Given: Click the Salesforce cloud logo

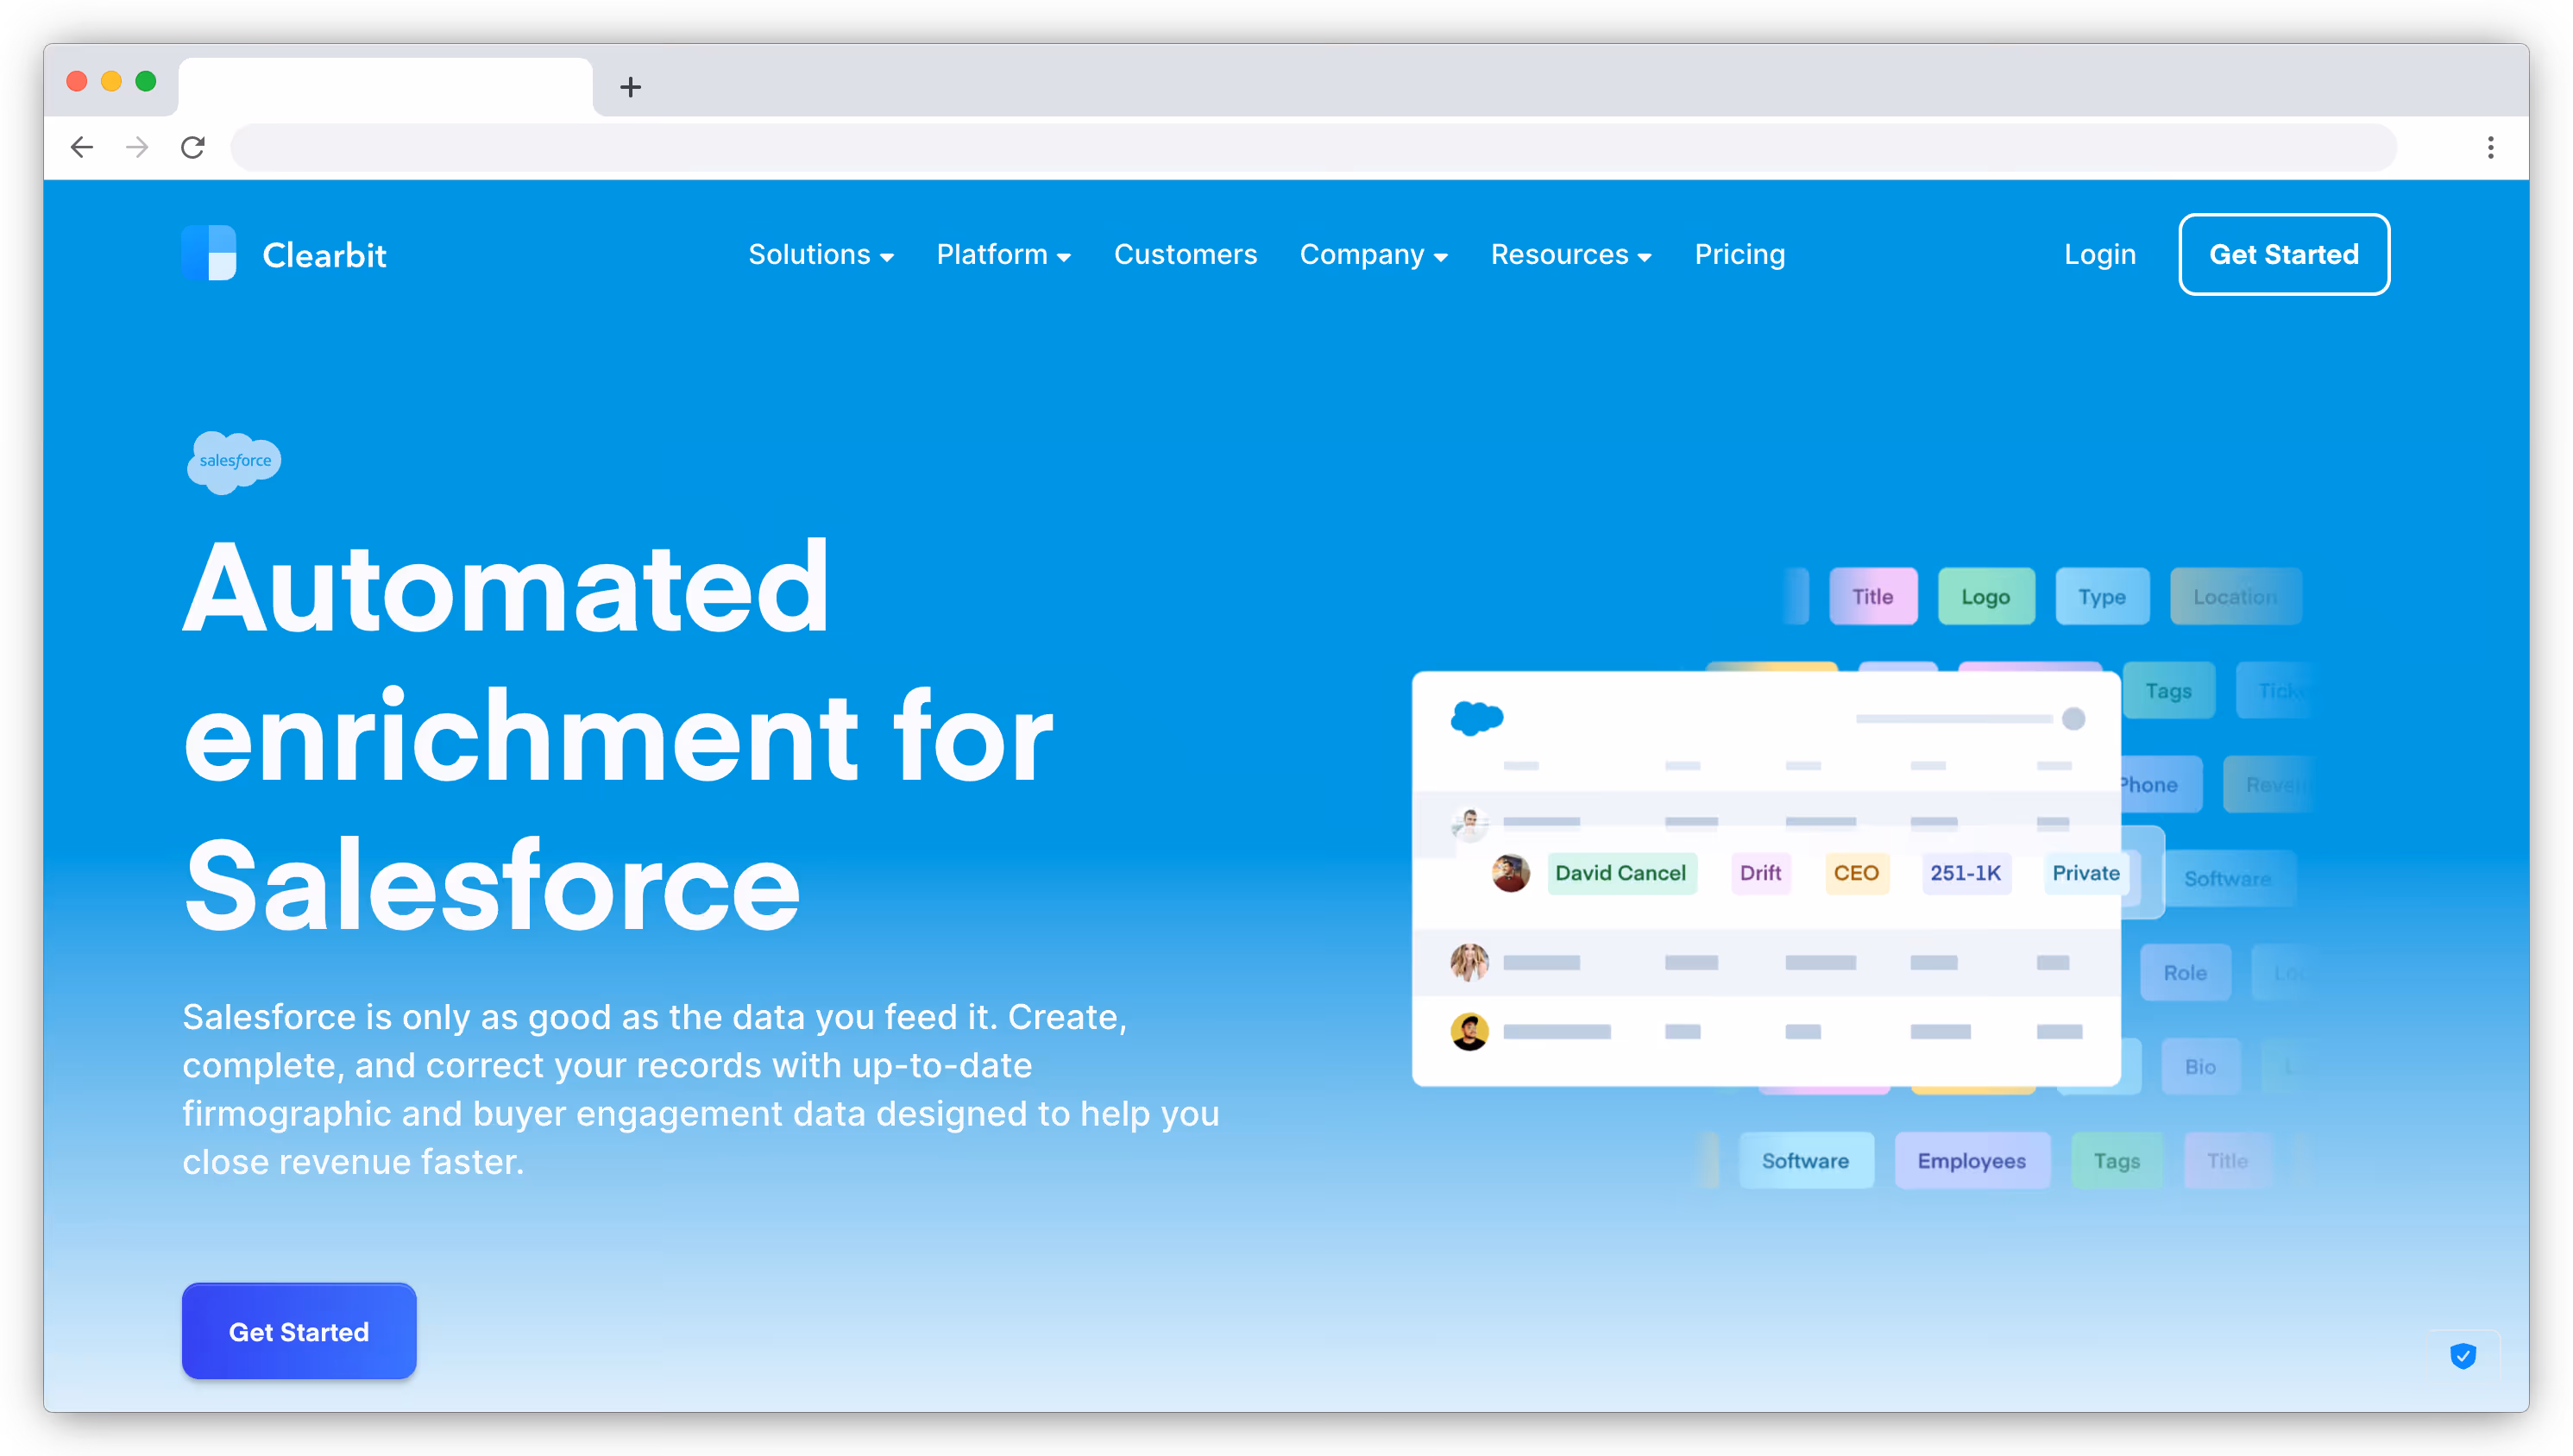Looking at the screenshot, I should point(233,462).
